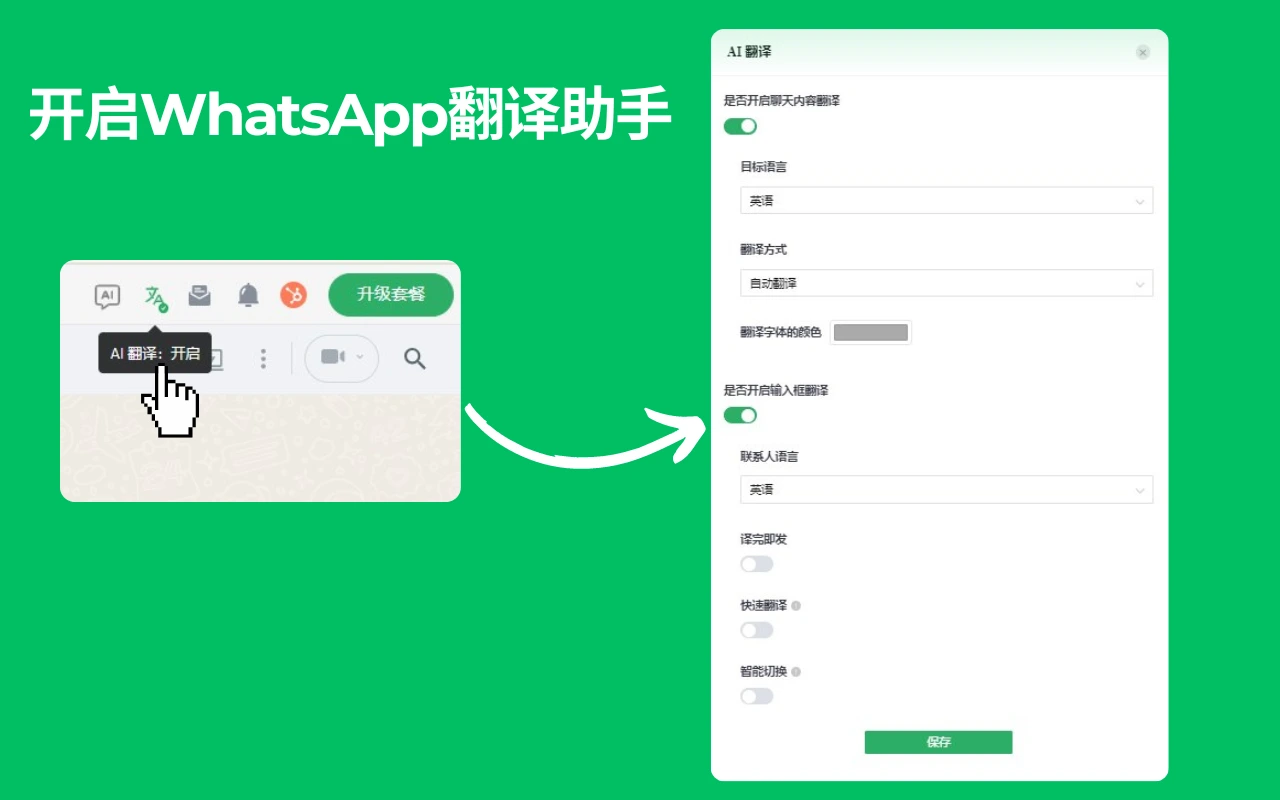Close the AI 翻译 settings dialog
1280x800 pixels.
click(1142, 52)
